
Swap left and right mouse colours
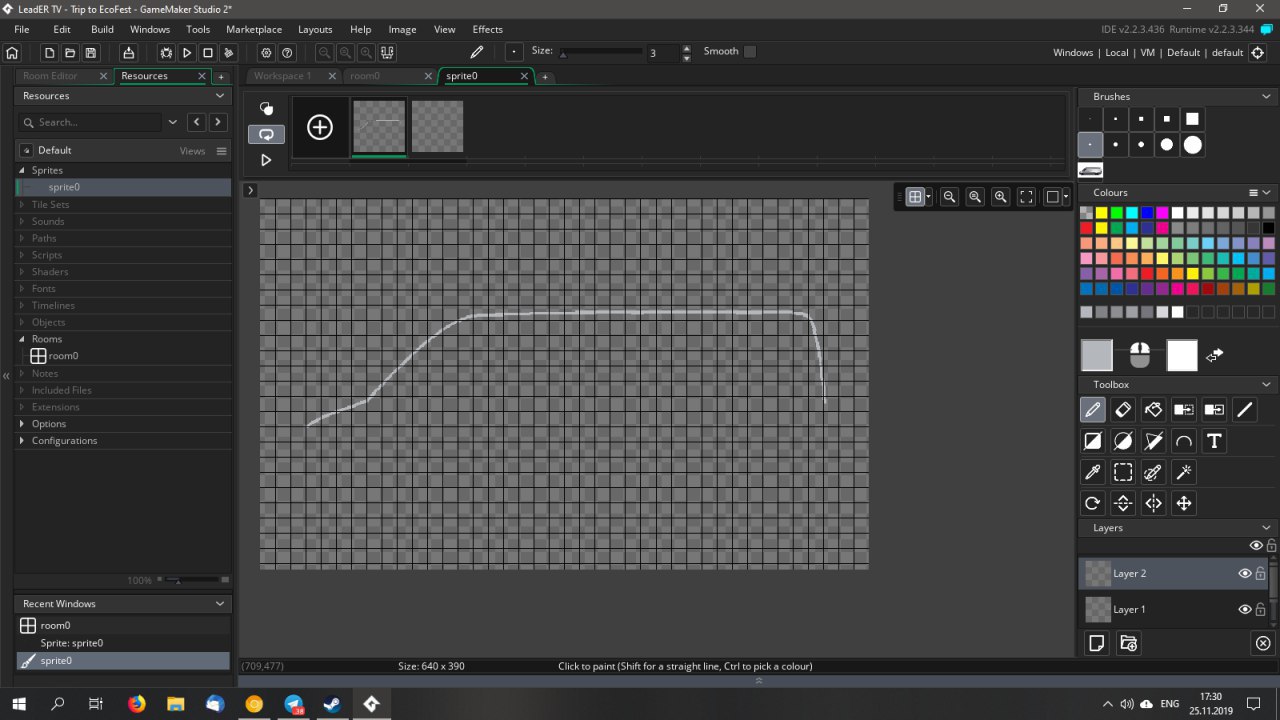[1214, 355]
